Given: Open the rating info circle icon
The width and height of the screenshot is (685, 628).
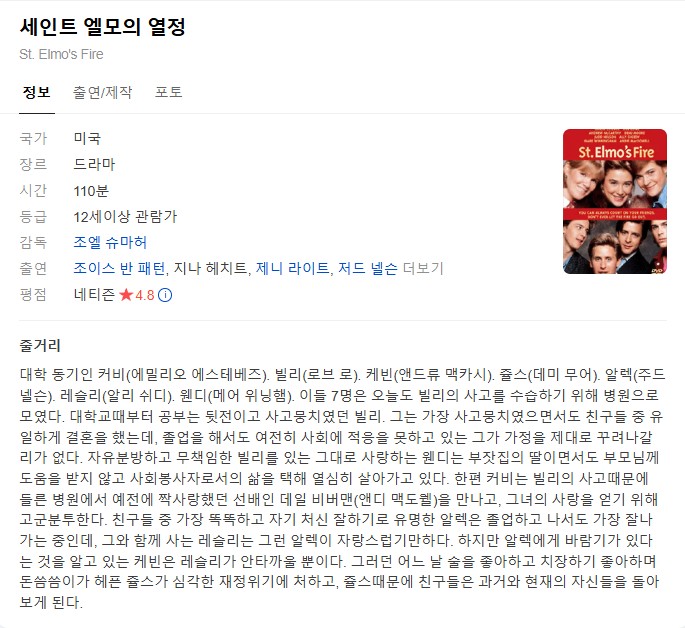Looking at the screenshot, I should coord(165,295).
